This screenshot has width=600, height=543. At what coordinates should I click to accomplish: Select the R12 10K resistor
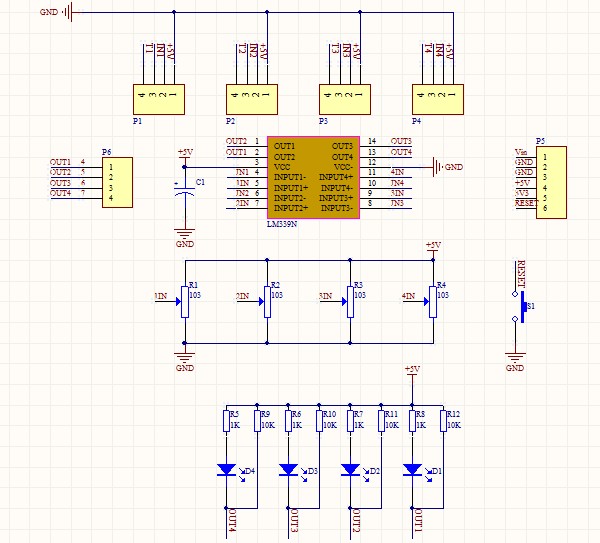click(443, 421)
